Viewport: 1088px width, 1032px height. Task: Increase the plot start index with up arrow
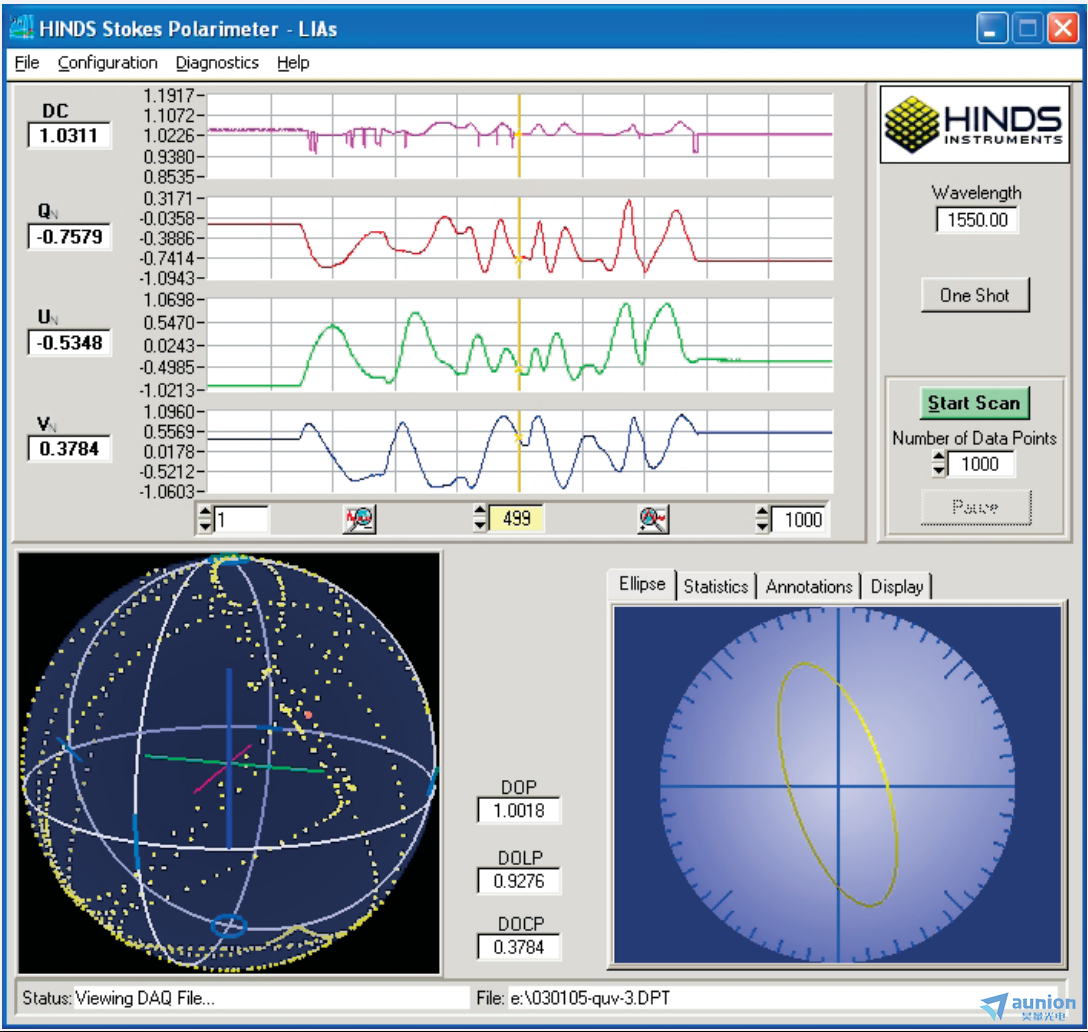coord(205,513)
